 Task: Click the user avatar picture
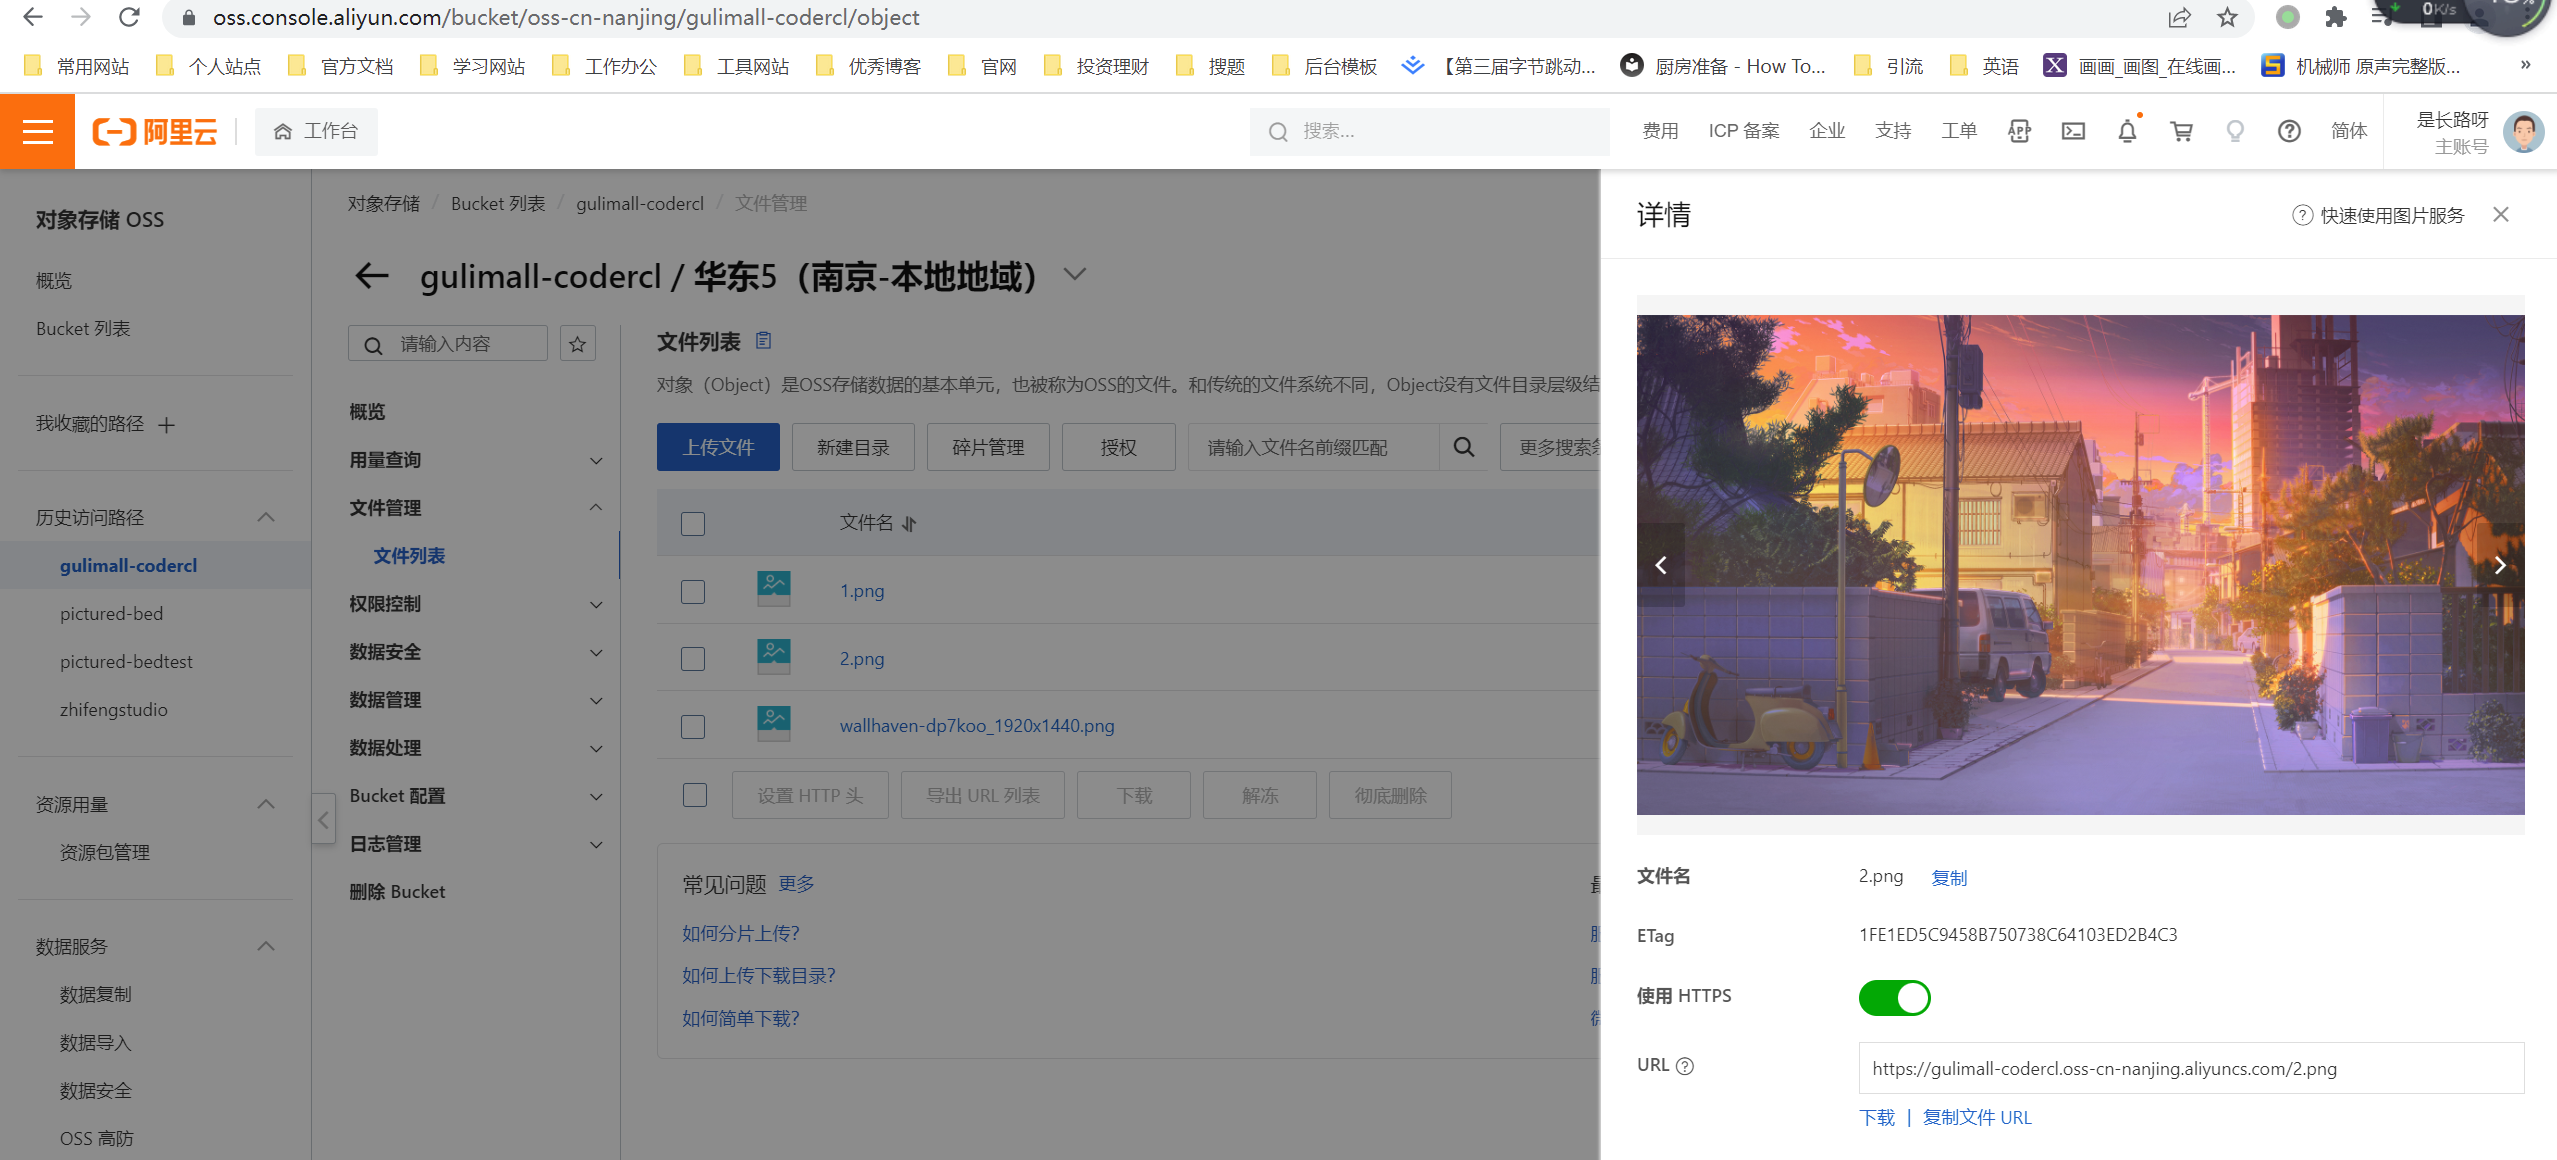[2523, 131]
